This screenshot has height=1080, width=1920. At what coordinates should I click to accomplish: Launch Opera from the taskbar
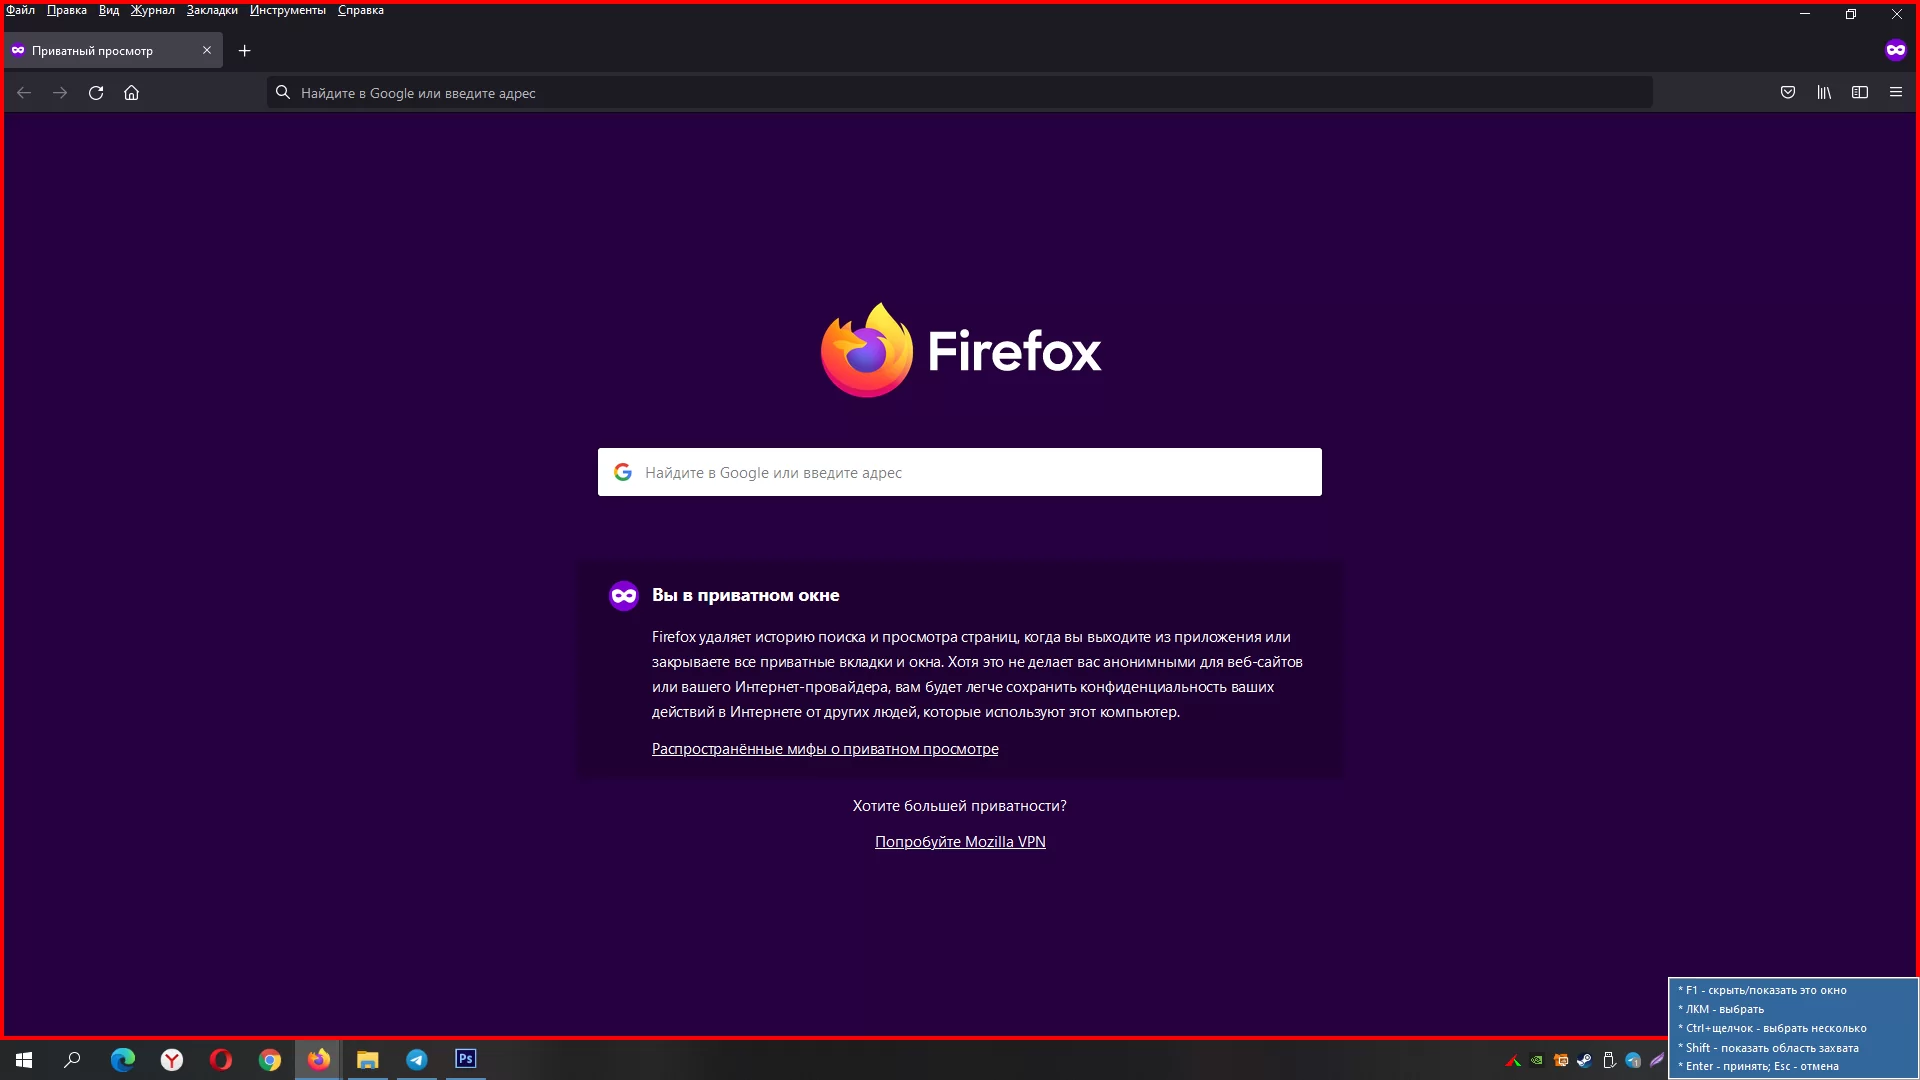click(x=221, y=1060)
